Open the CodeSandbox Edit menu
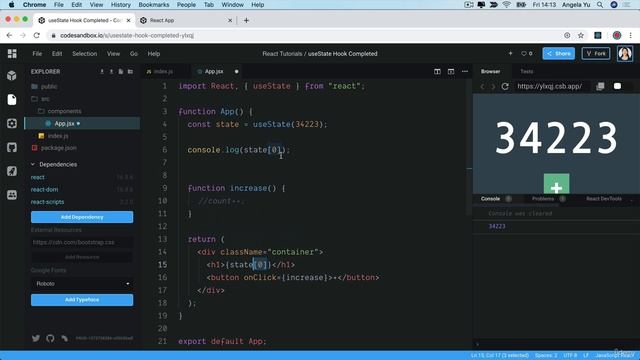The width and height of the screenshot is (640, 360). point(57,53)
